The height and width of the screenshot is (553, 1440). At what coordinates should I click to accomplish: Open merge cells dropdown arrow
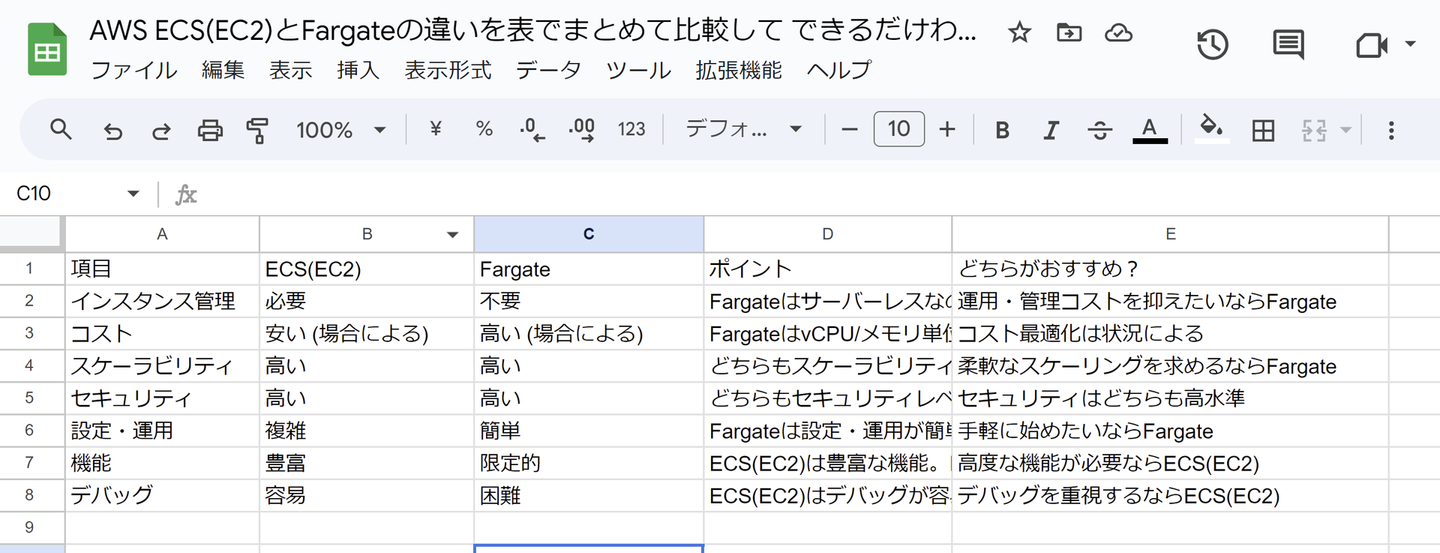click(x=1346, y=130)
